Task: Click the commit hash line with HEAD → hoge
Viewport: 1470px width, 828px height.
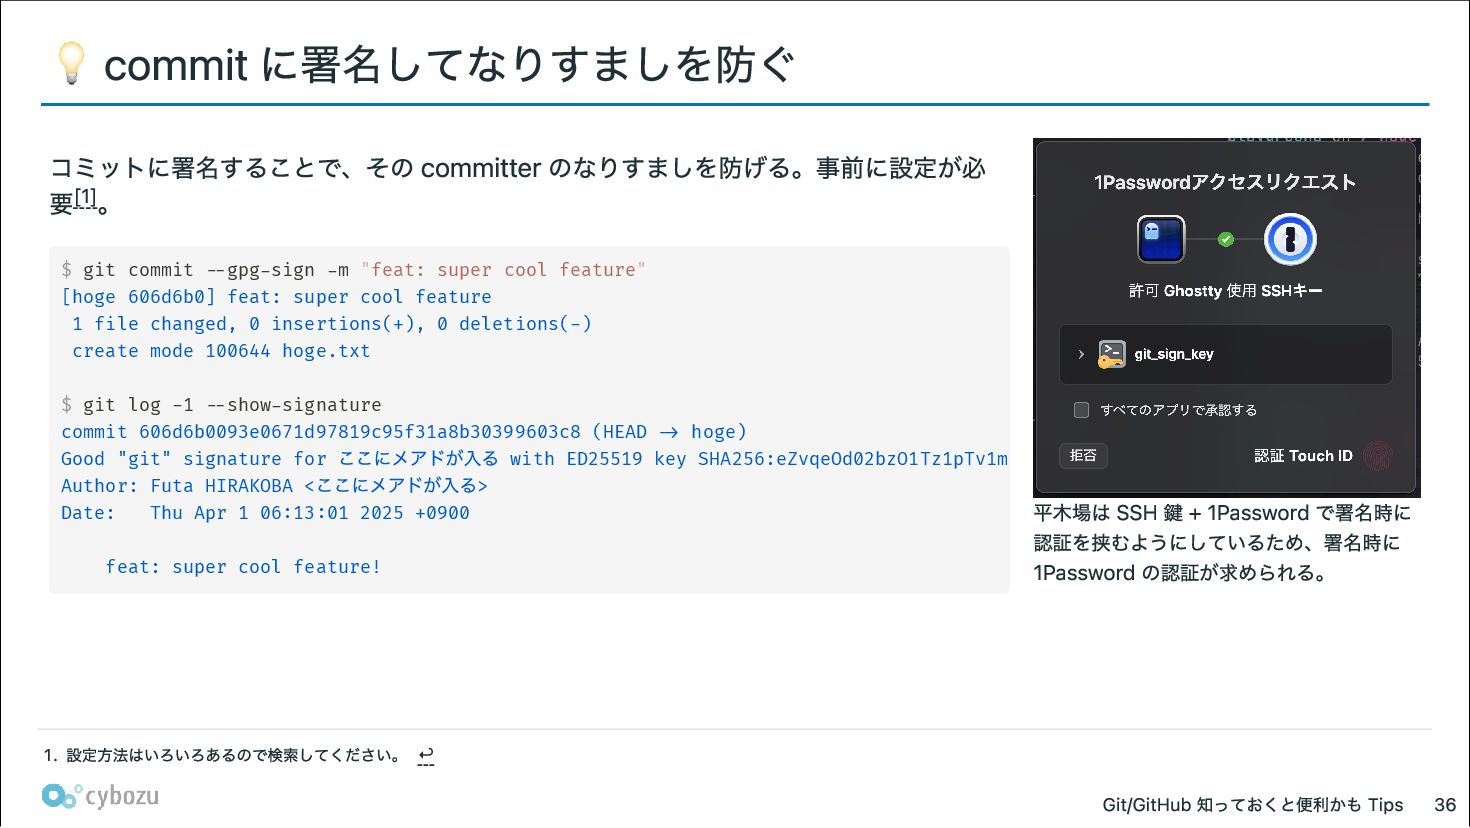Action: 404,432
